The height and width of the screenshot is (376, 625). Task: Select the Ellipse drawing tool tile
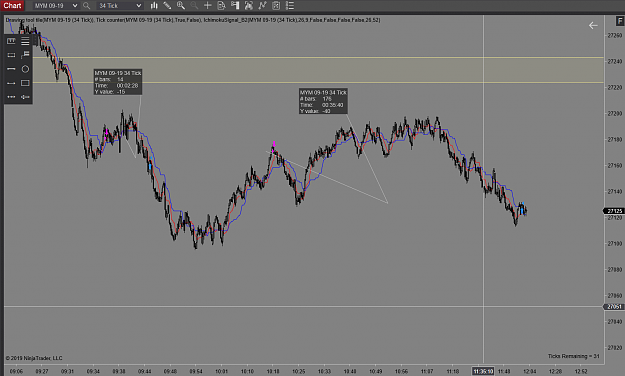click(x=25, y=69)
